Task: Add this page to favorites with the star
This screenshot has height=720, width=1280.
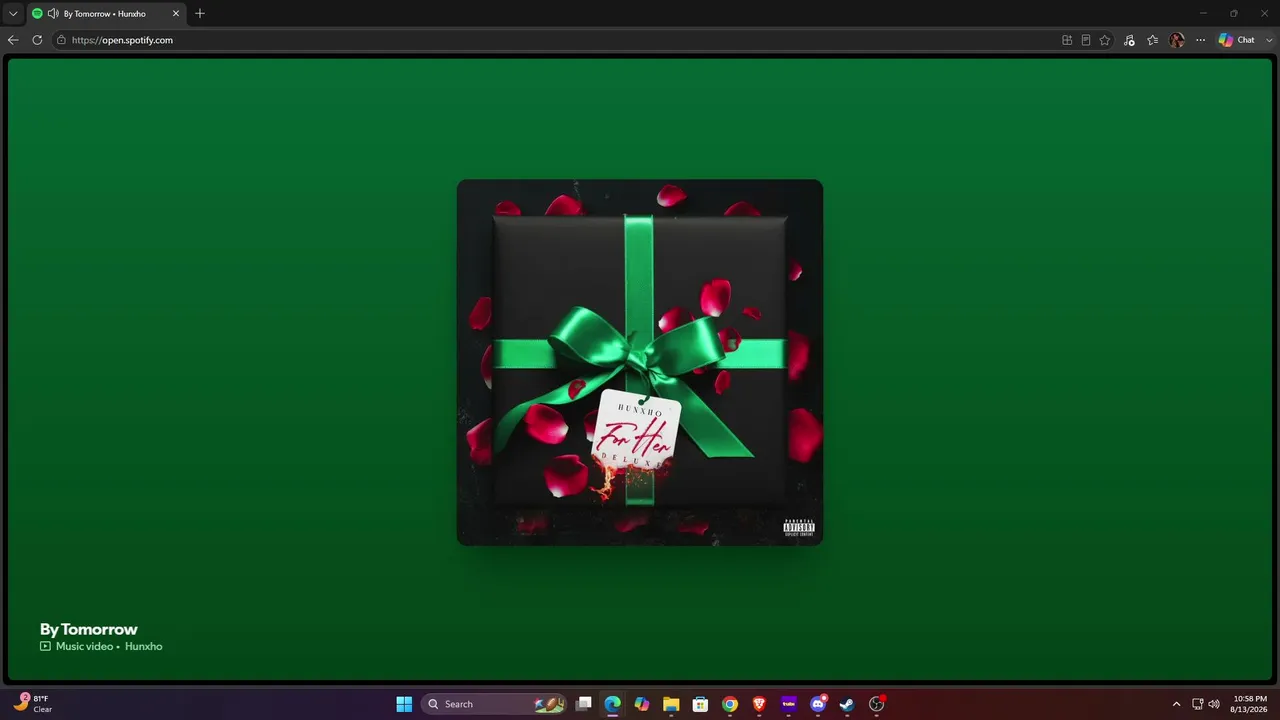Action: 1105,40
